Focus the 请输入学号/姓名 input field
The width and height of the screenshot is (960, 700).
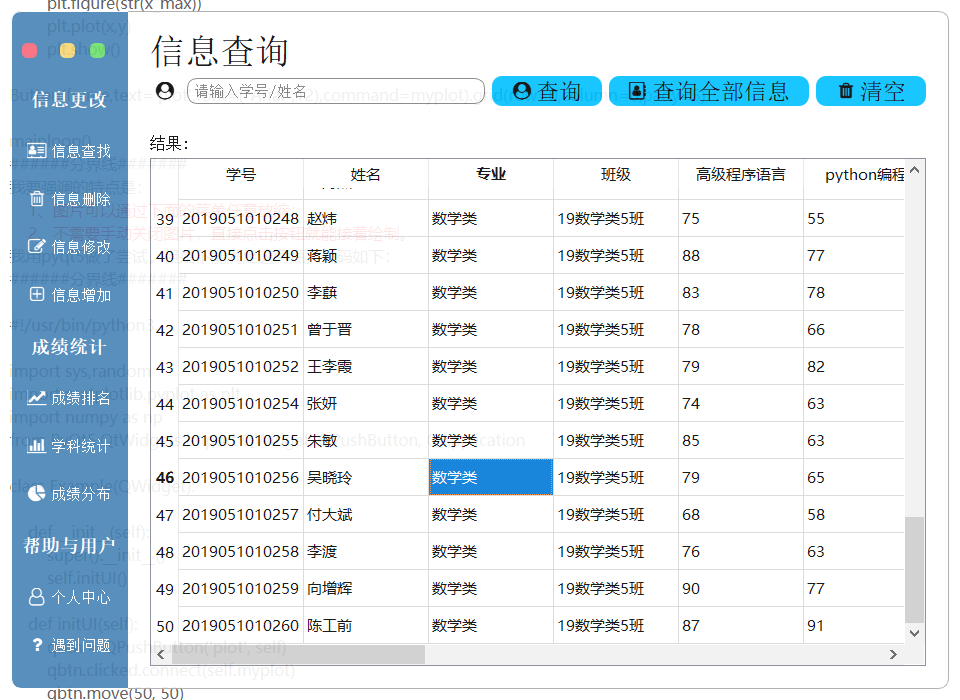click(336, 91)
